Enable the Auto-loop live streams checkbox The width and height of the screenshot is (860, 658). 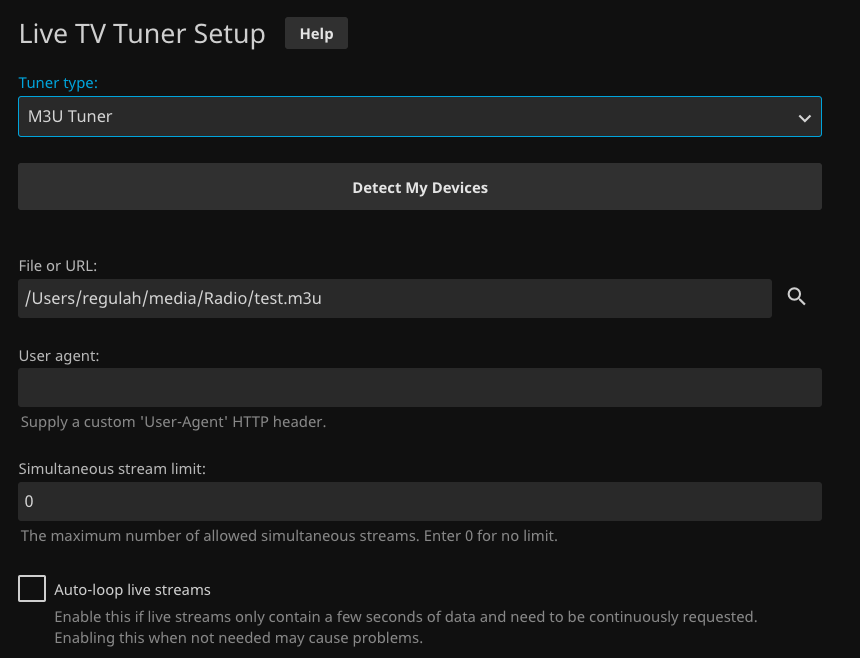pyautogui.click(x=32, y=589)
